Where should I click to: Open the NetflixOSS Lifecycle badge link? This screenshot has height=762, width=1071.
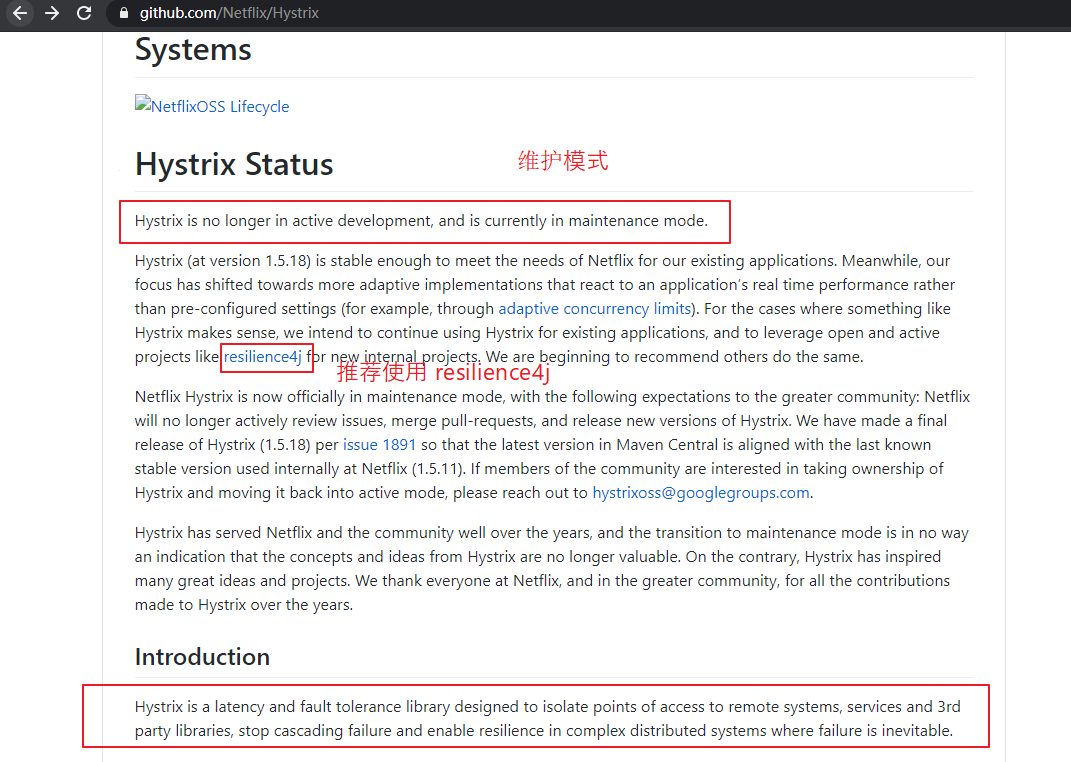(x=212, y=106)
